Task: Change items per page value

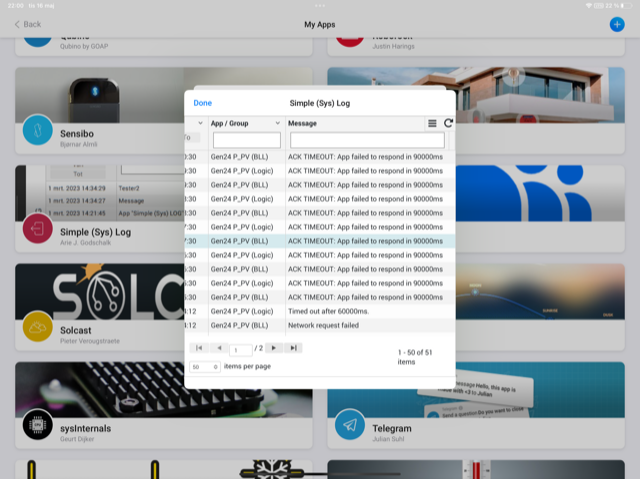Action: pos(205,366)
